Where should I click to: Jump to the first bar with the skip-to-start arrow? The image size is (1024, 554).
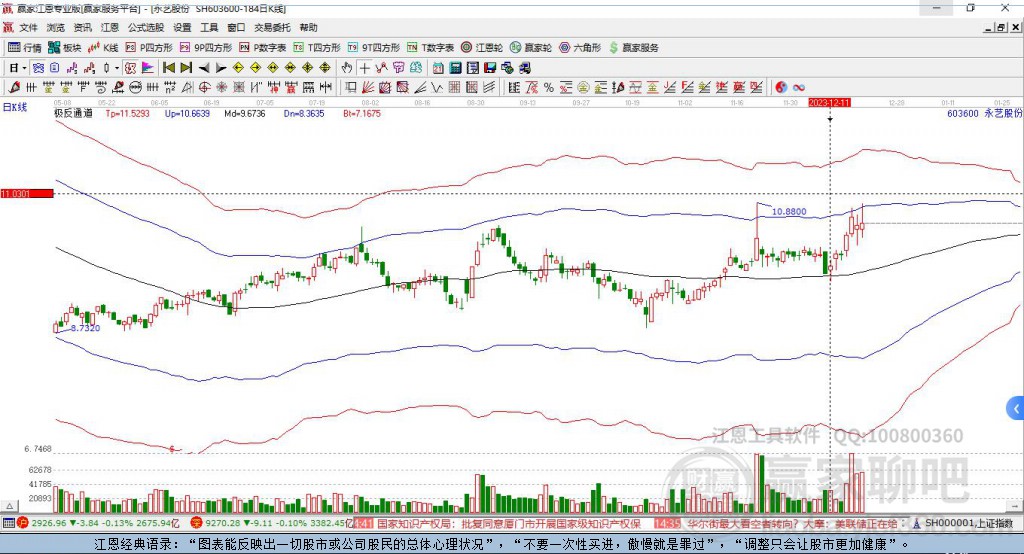coord(168,68)
